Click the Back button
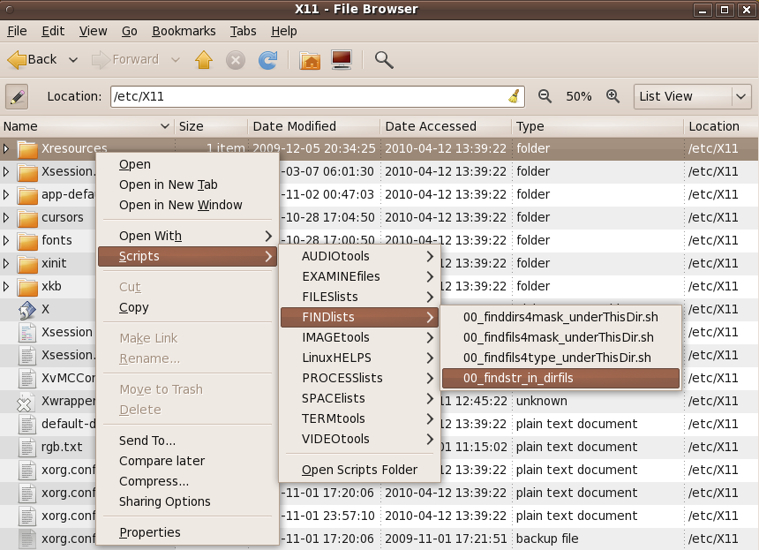Viewport: 759px width, 550px height. tap(33, 60)
